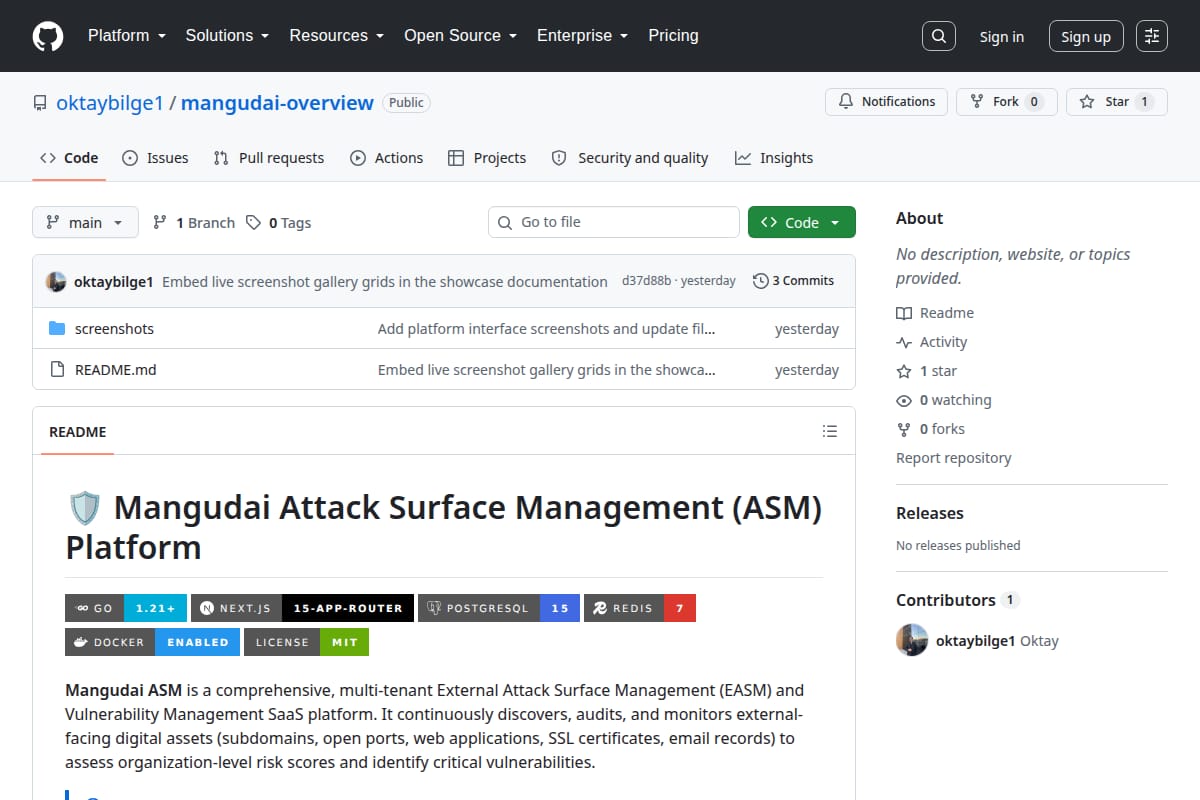Open commit d37d88b hash link
The height and width of the screenshot is (800, 1200).
coord(647,281)
